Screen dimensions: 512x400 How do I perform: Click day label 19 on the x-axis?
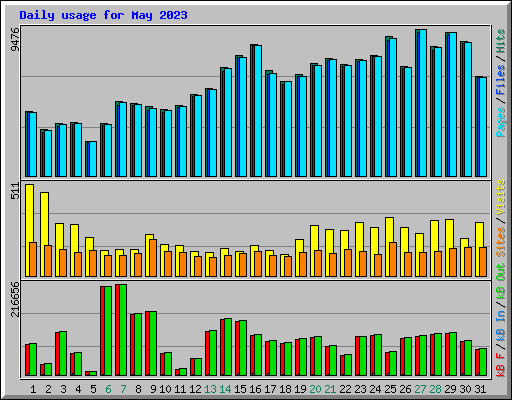tap(300, 389)
